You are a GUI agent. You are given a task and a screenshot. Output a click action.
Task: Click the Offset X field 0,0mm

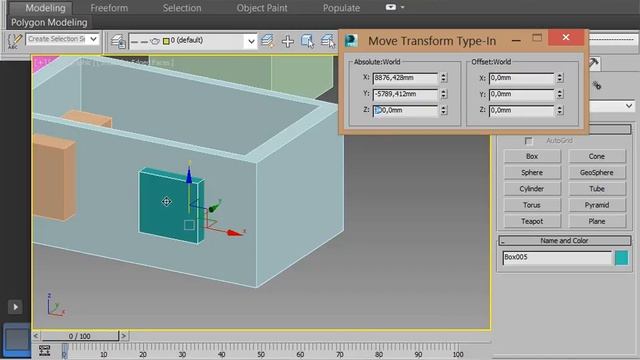coord(522,78)
